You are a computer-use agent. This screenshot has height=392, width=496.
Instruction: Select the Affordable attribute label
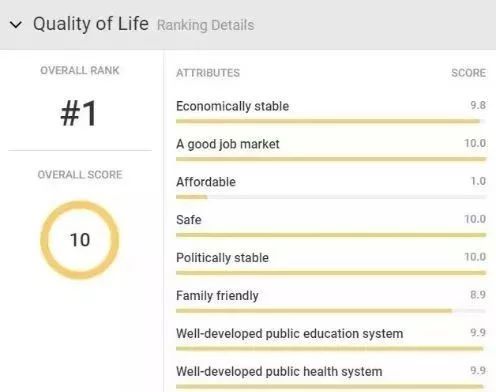click(206, 182)
